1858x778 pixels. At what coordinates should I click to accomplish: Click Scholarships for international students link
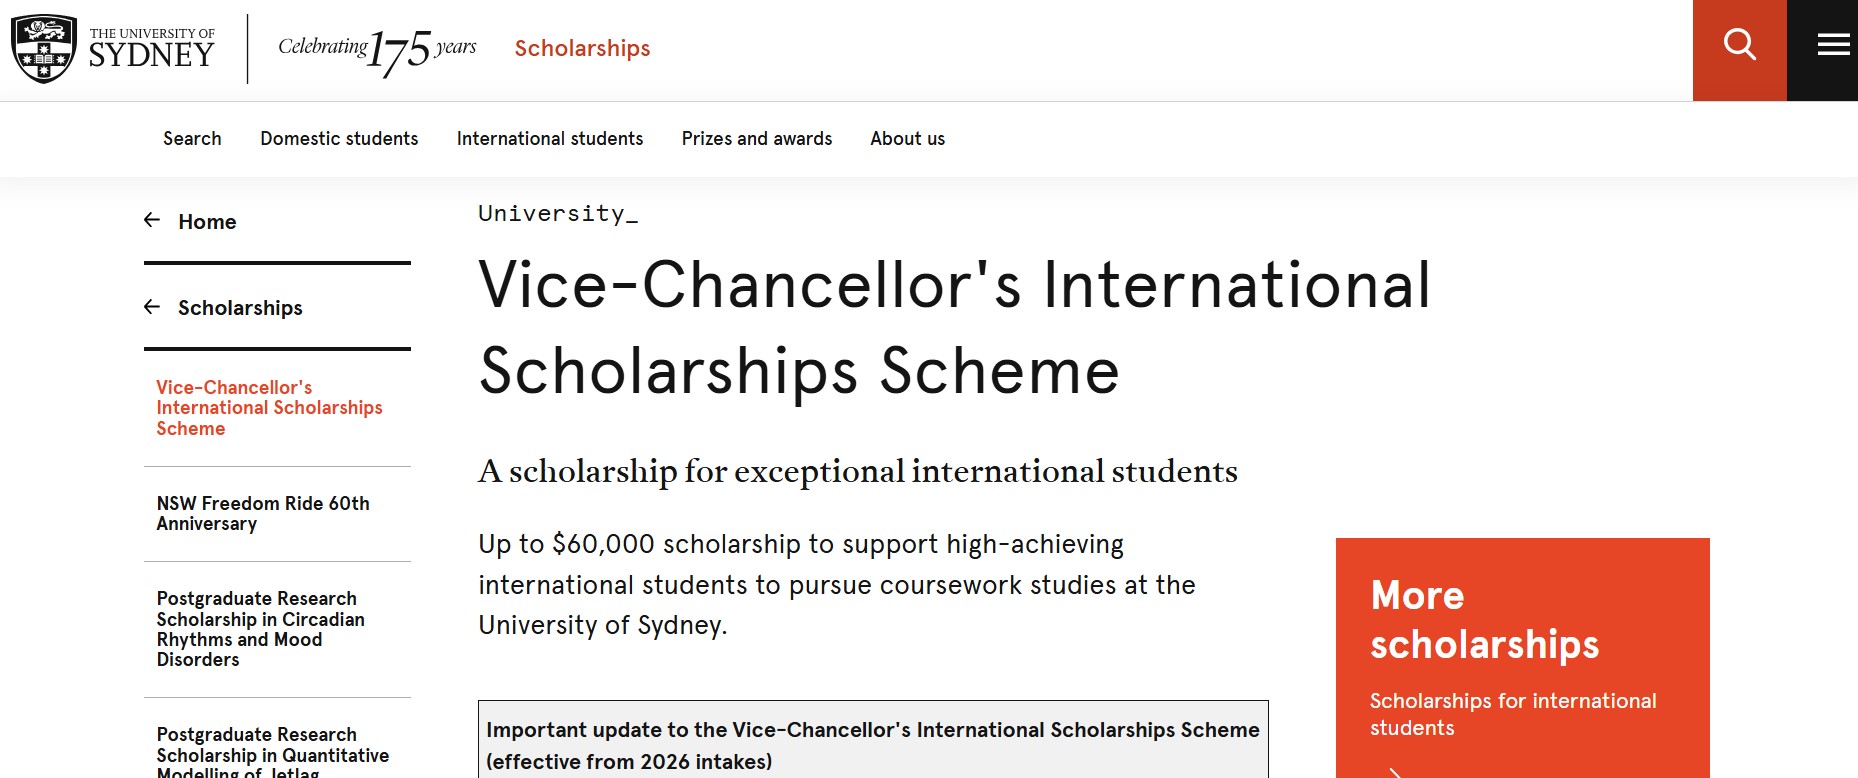click(x=1512, y=714)
